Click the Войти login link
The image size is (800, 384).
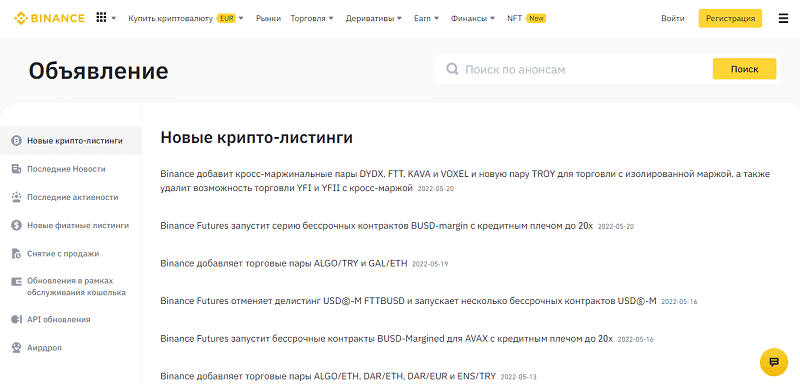click(672, 18)
